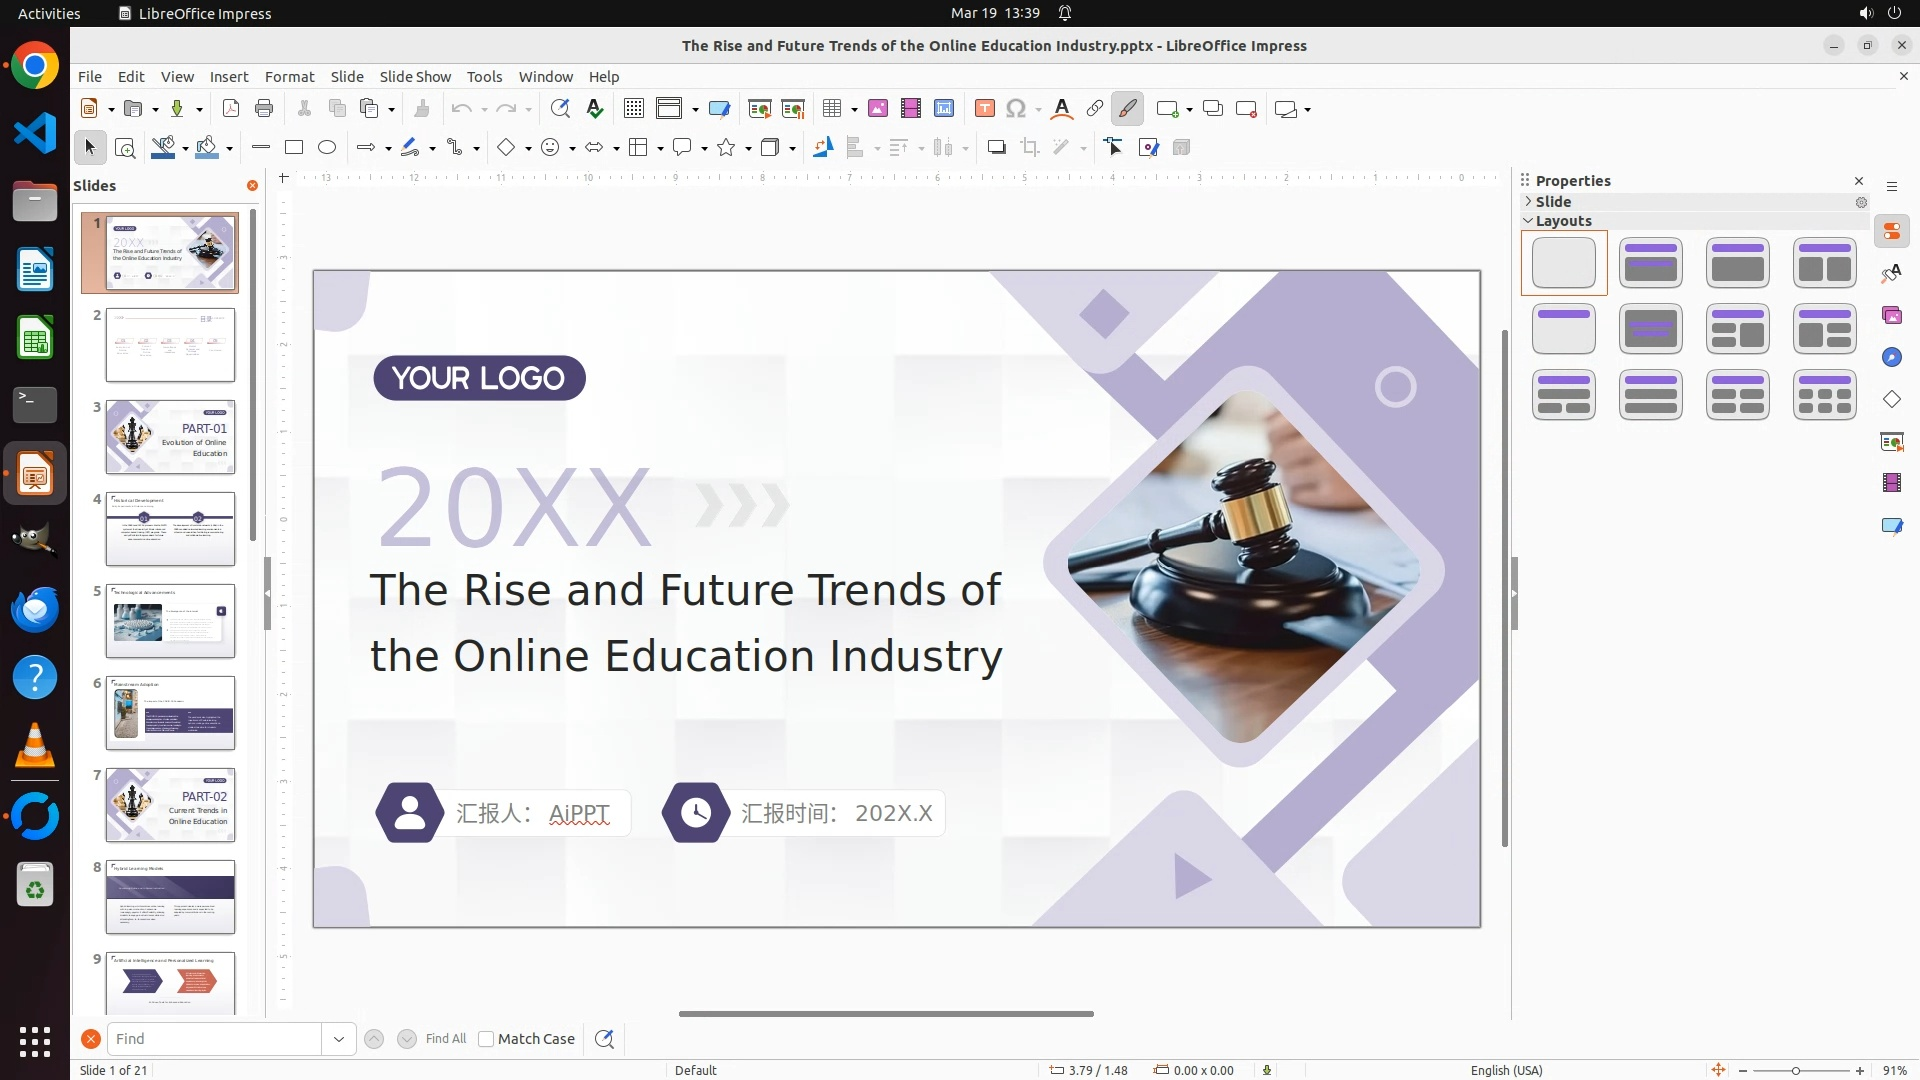Toggle the Crop Image tool
Viewport: 1920px width, 1080px height.
(1029, 148)
